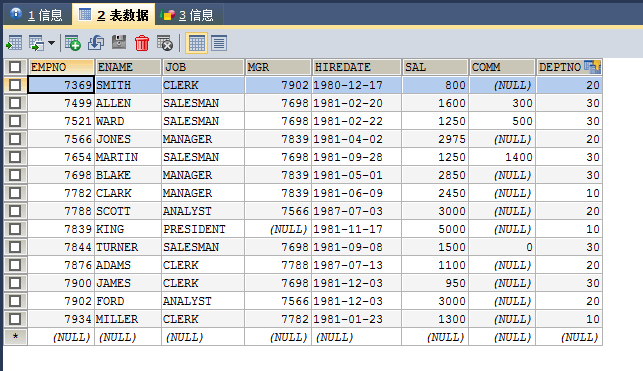This screenshot has width=643, height=371.
Task: Toggle the select-all header checkbox
Action: [x=15, y=67]
